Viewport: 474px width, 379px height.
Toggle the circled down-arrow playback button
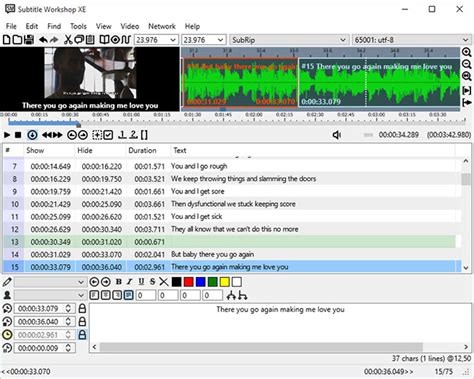(x=32, y=135)
